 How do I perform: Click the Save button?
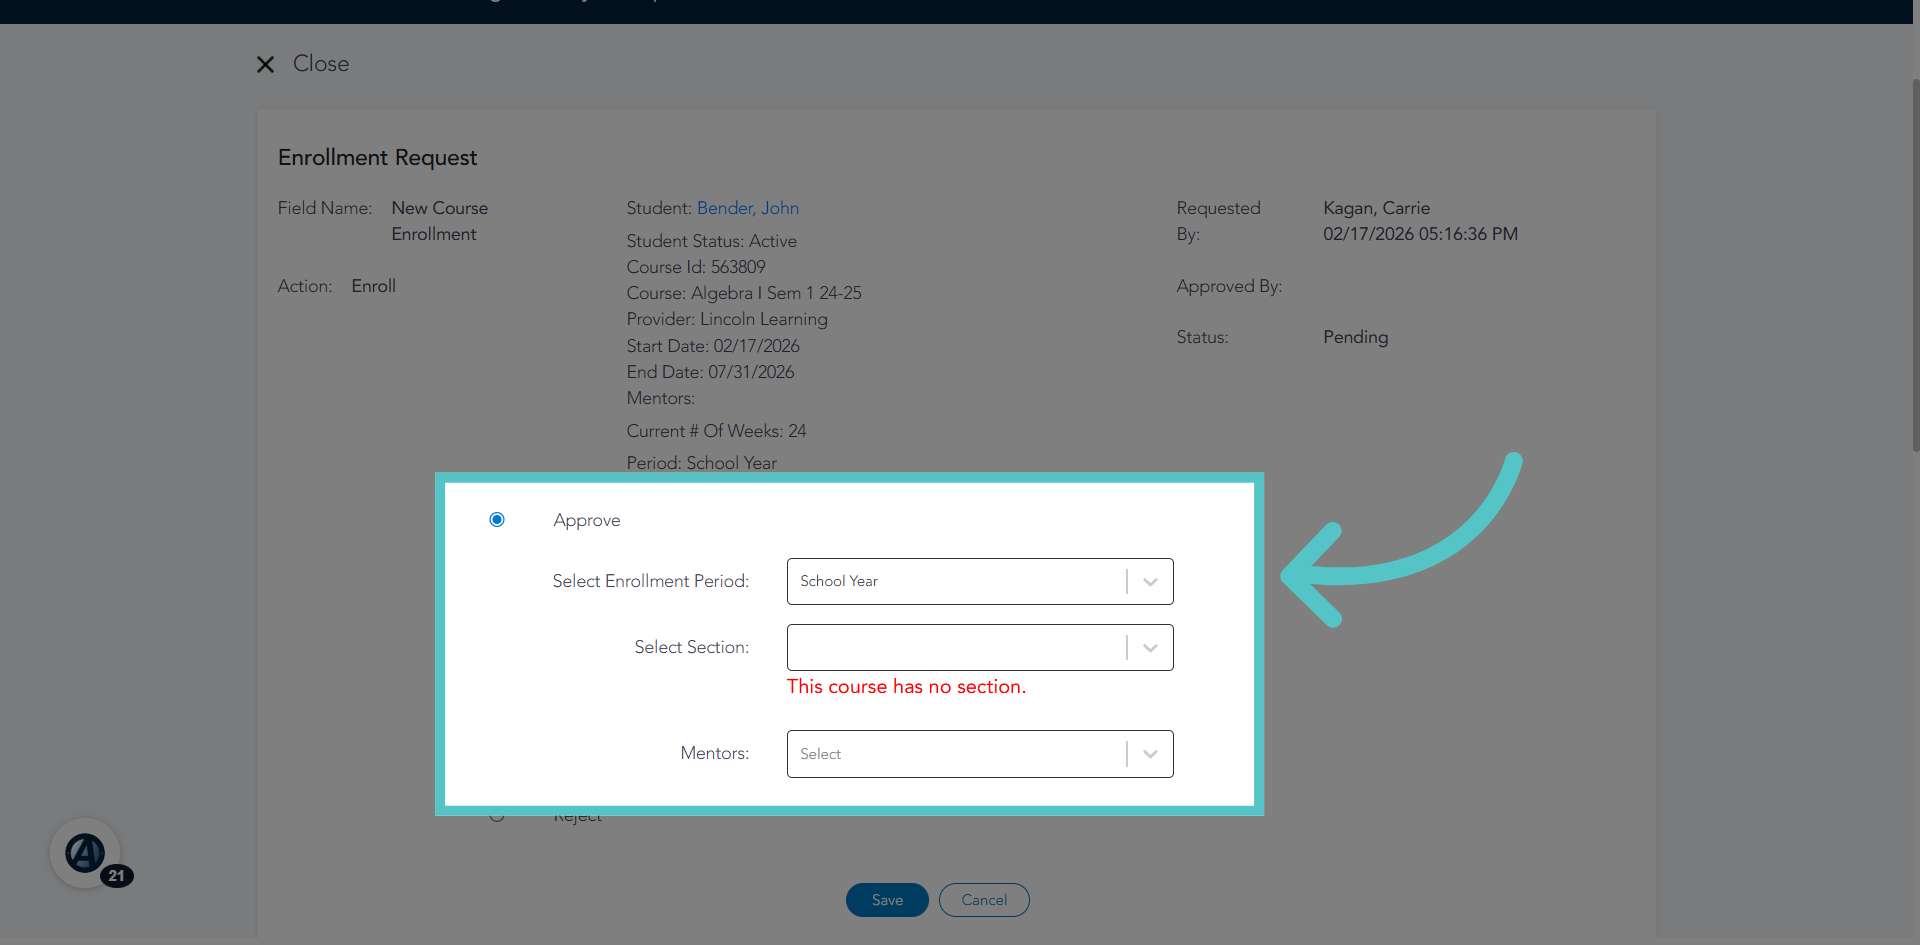point(887,900)
